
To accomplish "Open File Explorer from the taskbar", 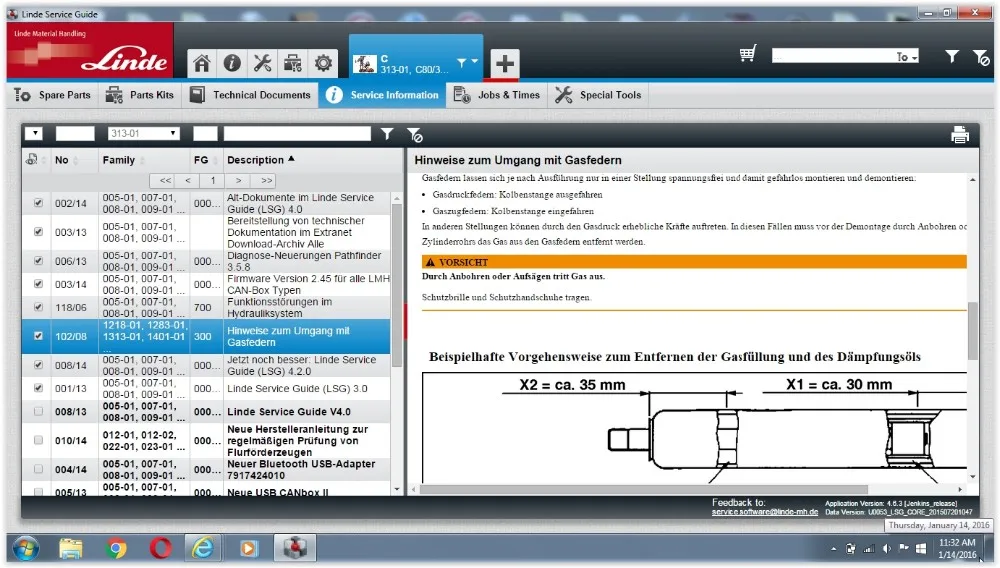I will pyautogui.click(x=71, y=548).
